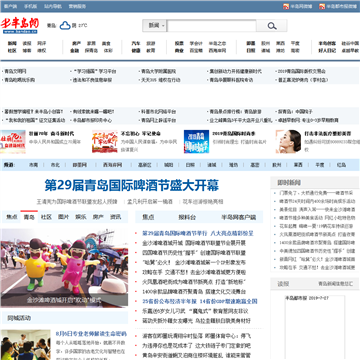Viewport: 360px width, 360px height.
Task: Switch to the 报料台 tab
Action: point(187,217)
